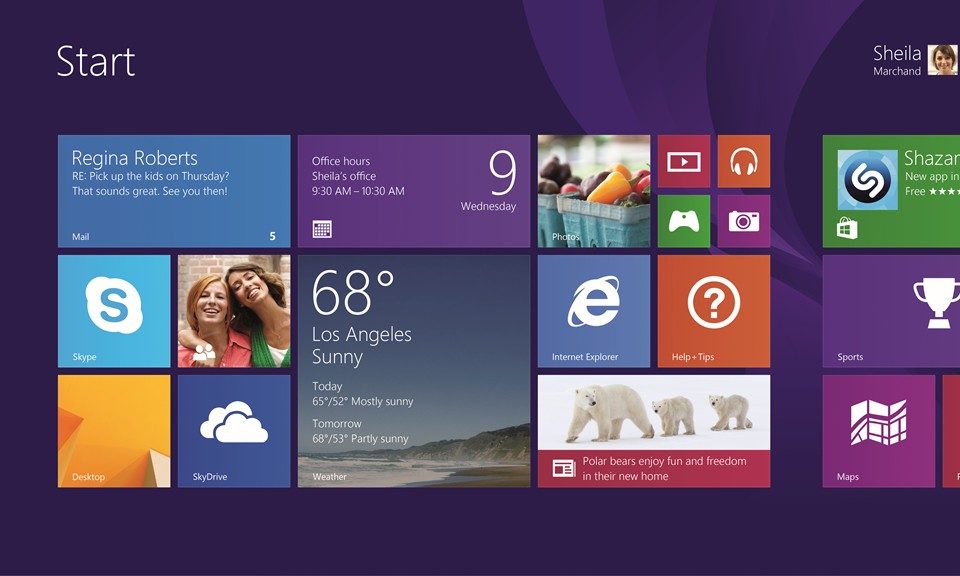Open the People tile with two women
Viewport: 960px width, 576px height.
[234, 311]
